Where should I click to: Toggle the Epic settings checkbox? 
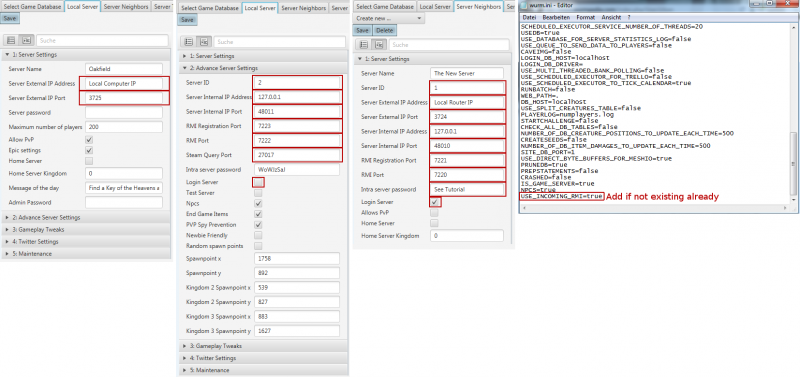[89, 150]
